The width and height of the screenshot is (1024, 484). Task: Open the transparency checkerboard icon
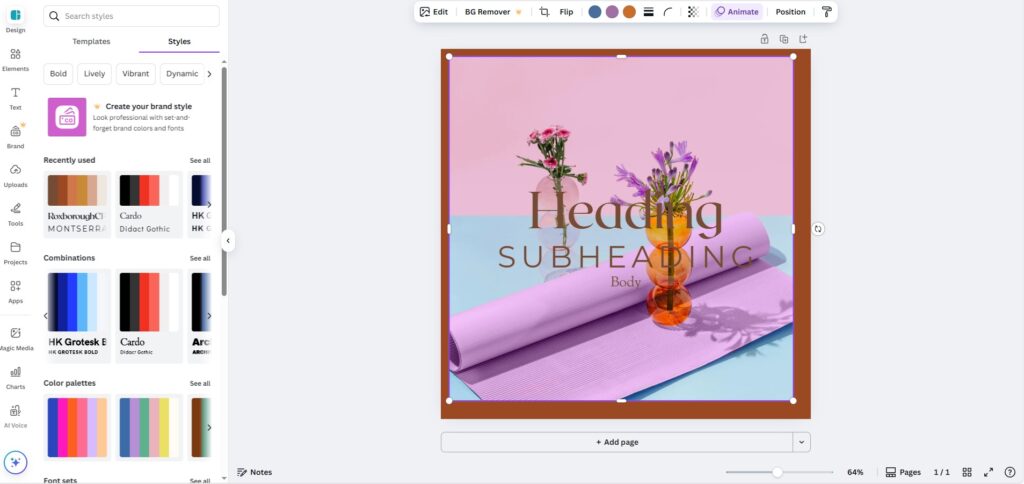click(x=693, y=12)
